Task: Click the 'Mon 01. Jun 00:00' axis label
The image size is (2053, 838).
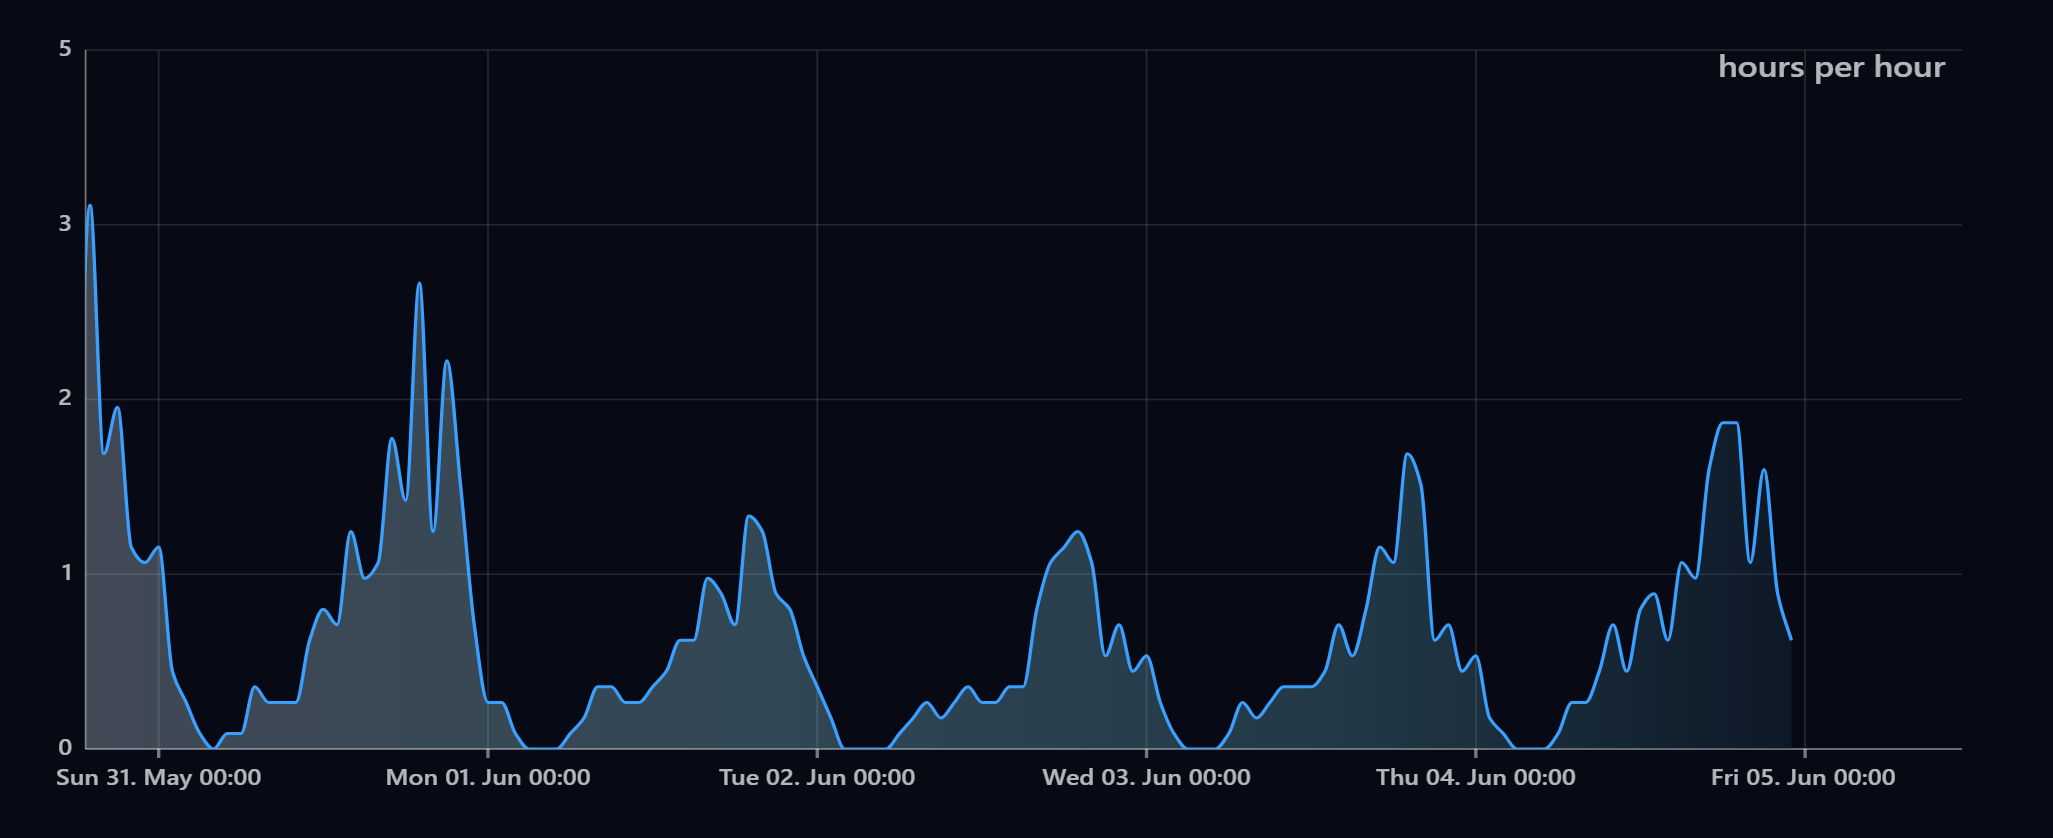Action: pos(488,777)
